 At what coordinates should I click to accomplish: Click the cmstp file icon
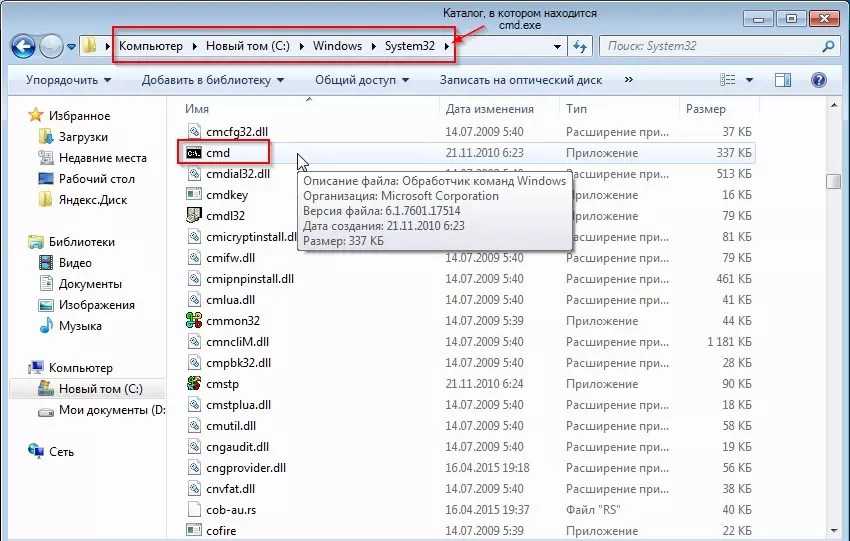[x=195, y=384]
